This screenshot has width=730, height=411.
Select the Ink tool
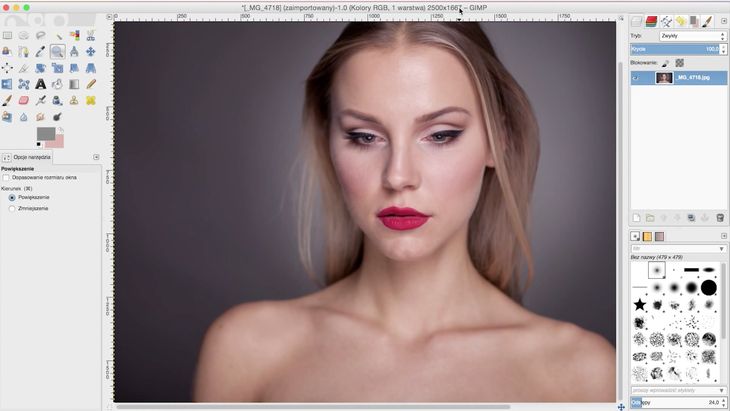coord(57,101)
